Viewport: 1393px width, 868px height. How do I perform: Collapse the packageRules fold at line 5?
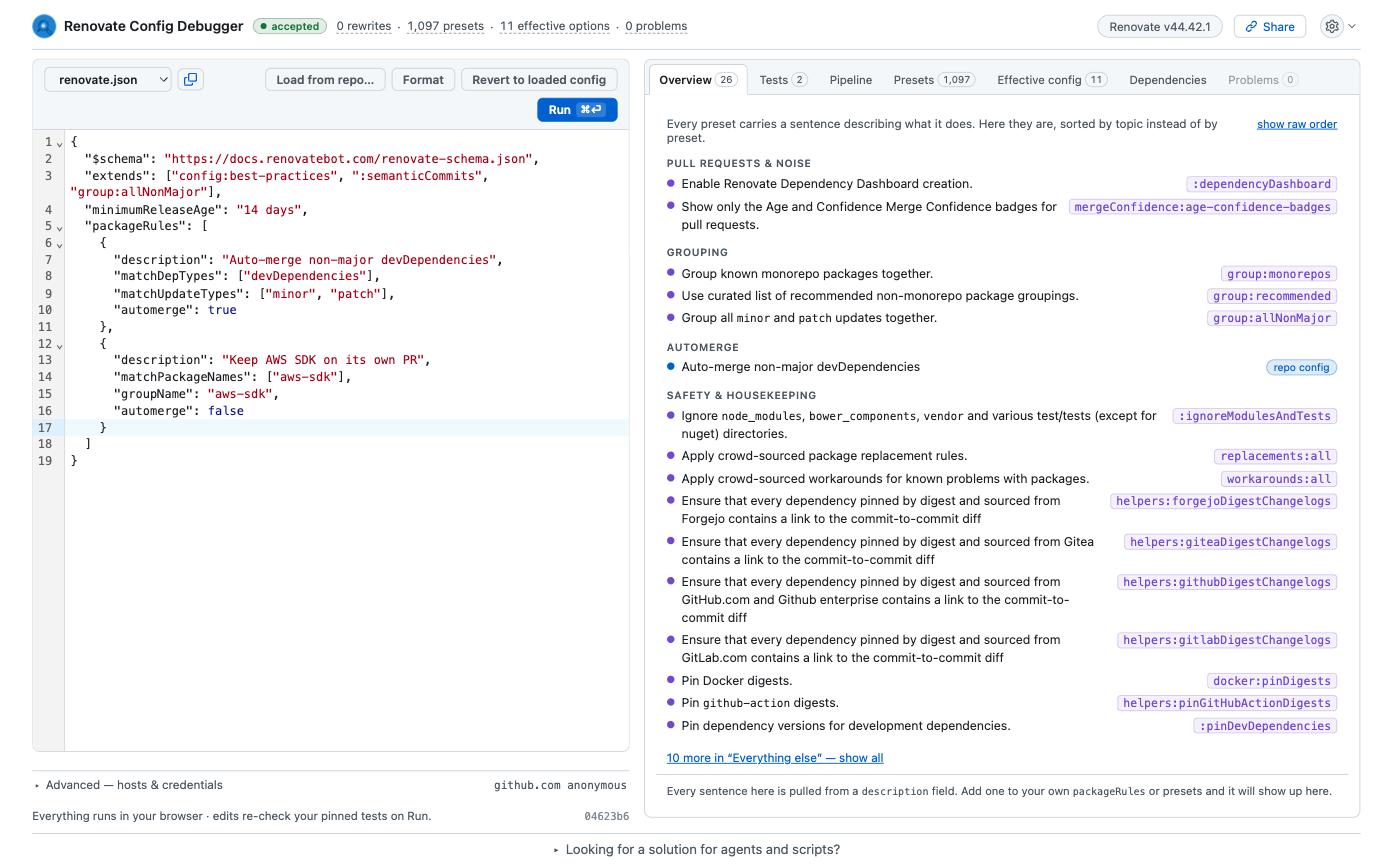[59, 227]
